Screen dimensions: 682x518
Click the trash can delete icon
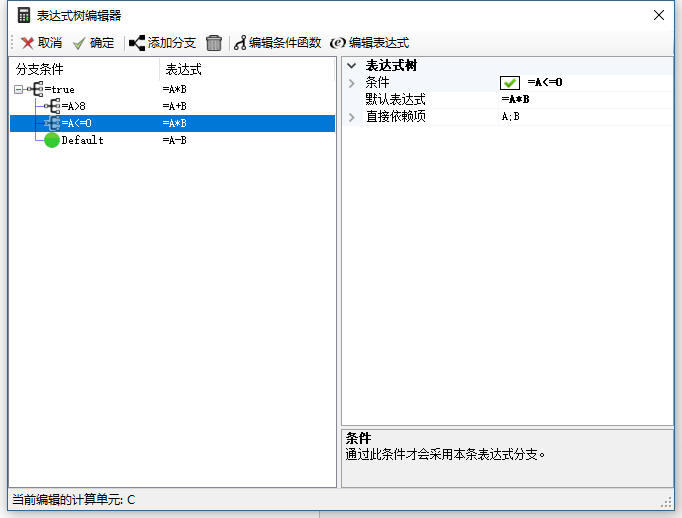click(214, 43)
